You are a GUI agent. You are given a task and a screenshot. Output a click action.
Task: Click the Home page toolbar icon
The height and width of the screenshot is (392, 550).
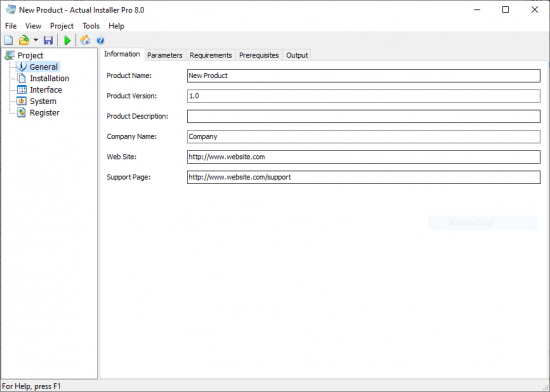tap(85, 40)
